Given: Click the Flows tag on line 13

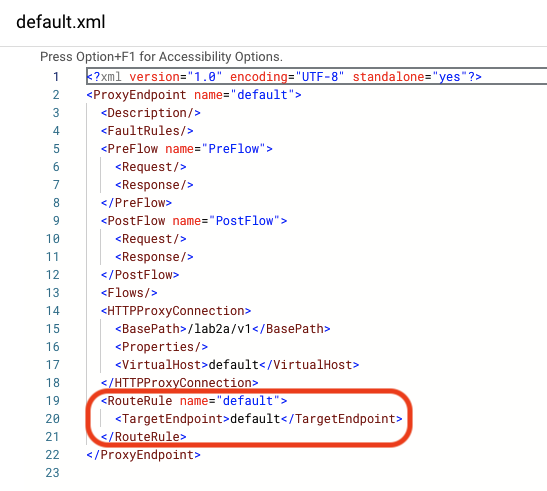Looking at the screenshot, I should point(129,293).
